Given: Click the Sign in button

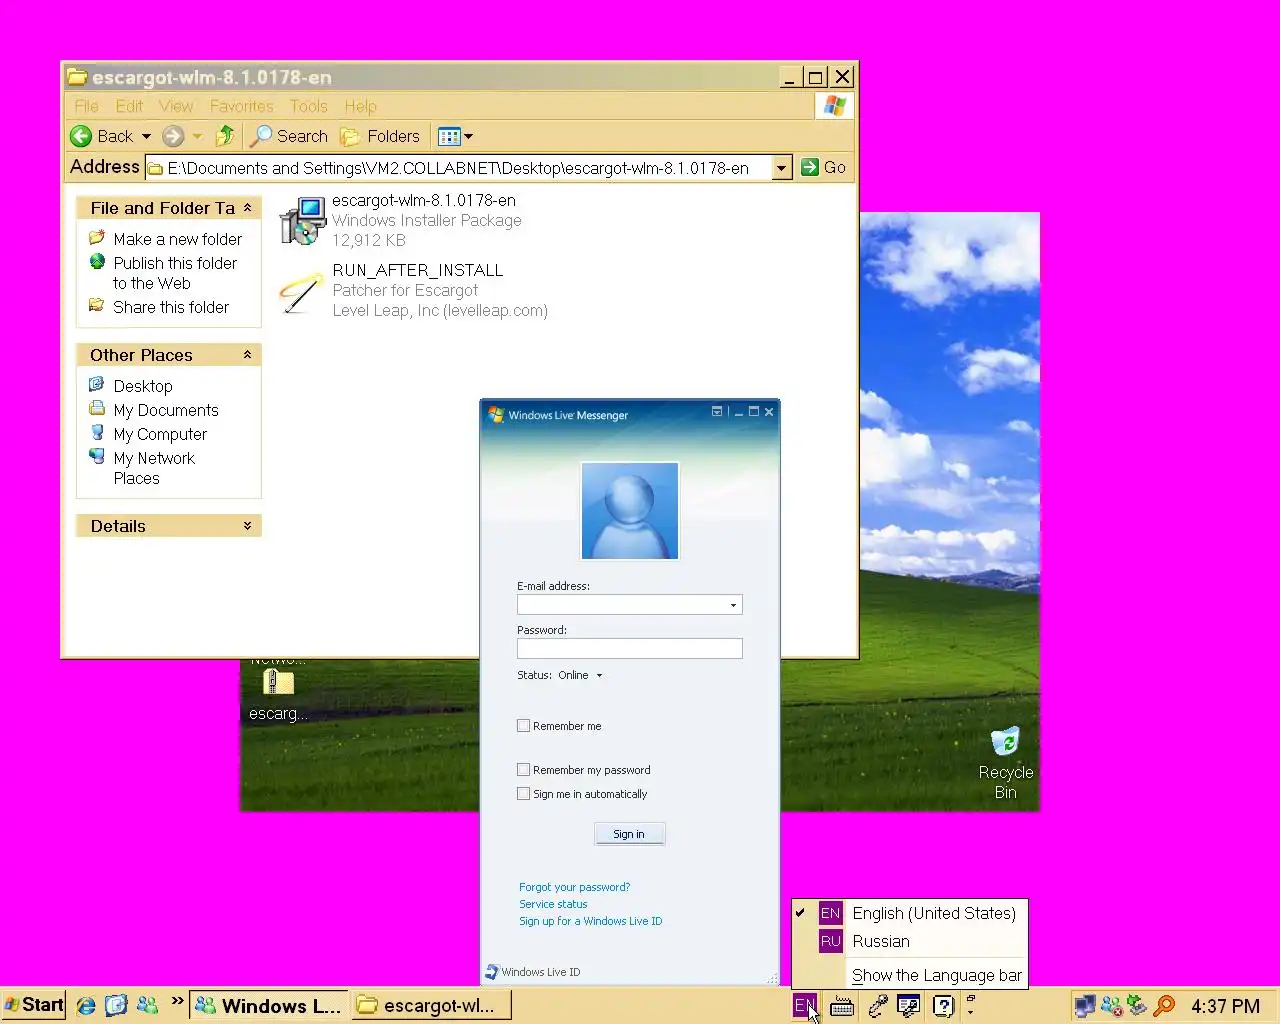Looking at the screenshot, I should click(x=629, y=834).
